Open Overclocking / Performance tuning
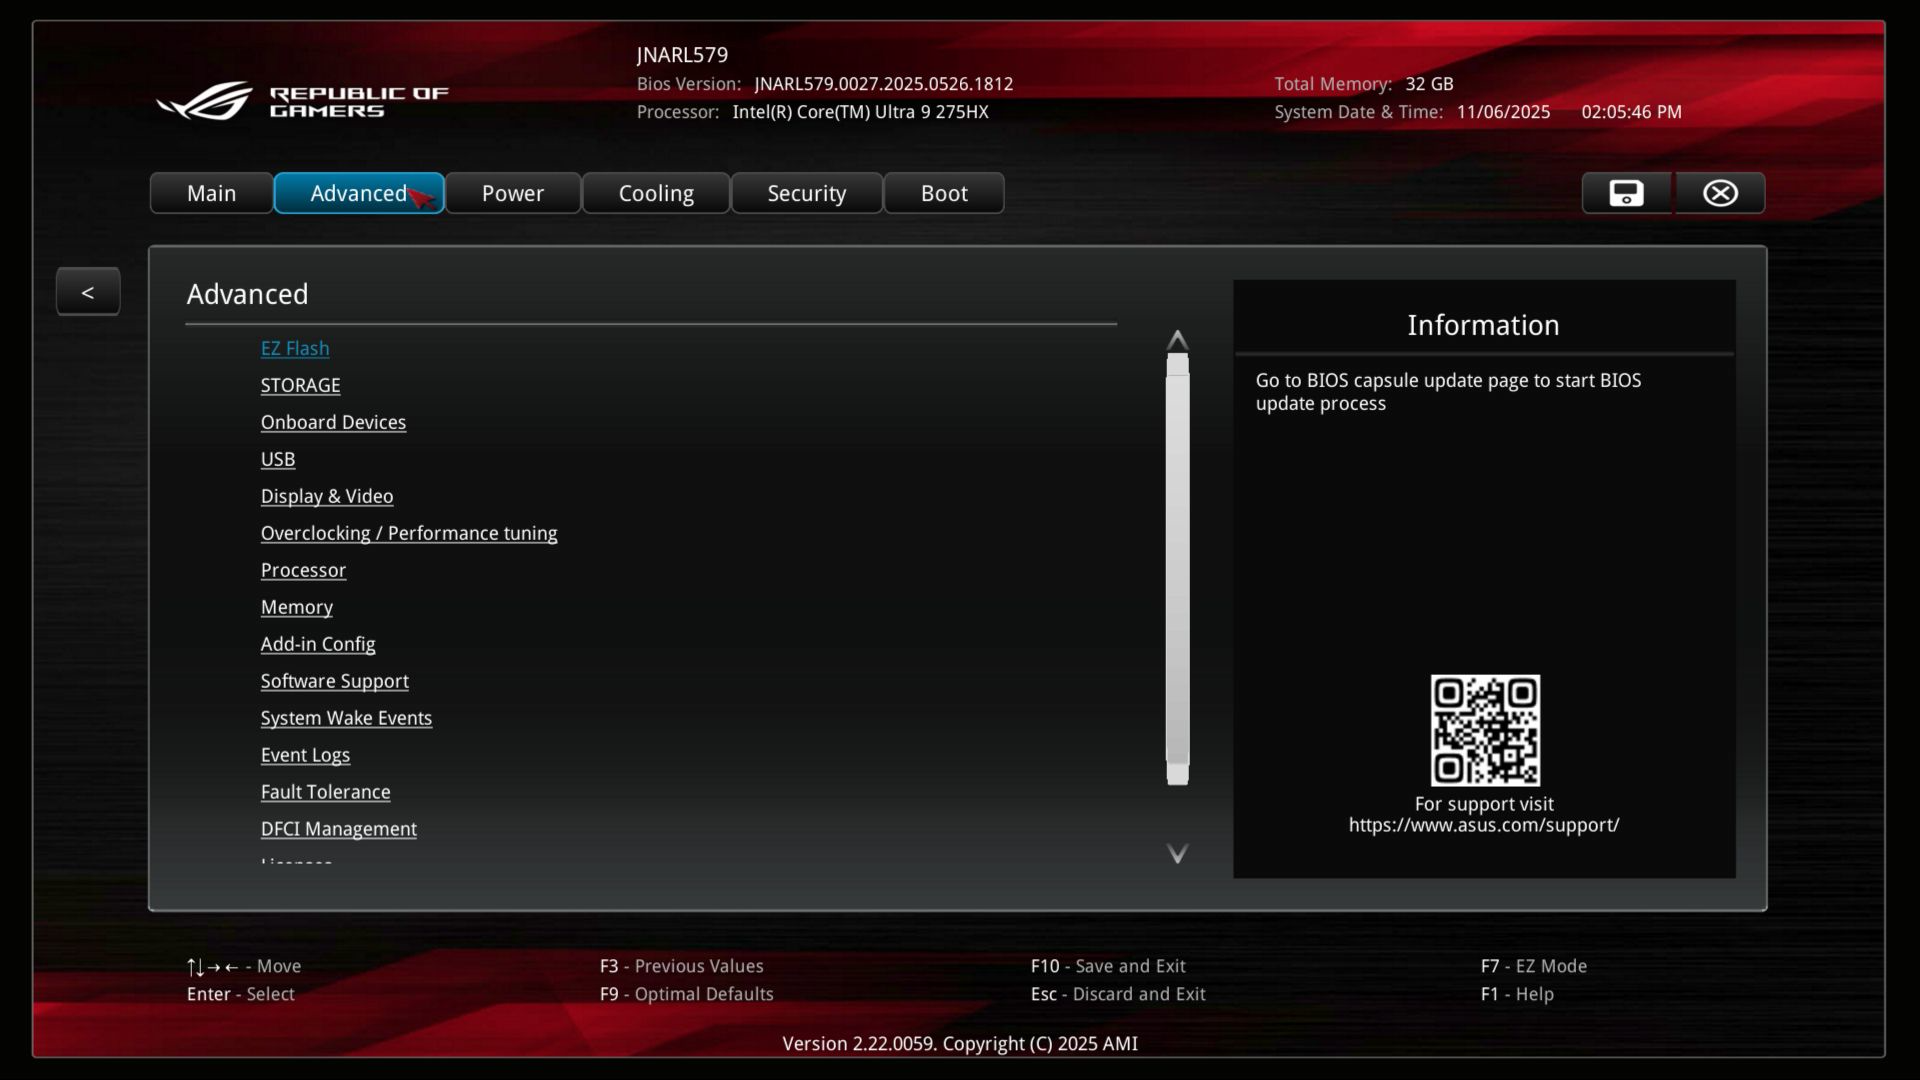The image size is (1920, 1080). (x=408, y=533)
